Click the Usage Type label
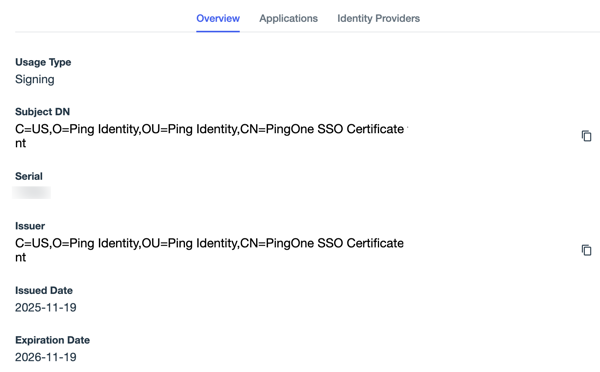The width and height of the screenshot is (600, 372). (x=43, y=62)
